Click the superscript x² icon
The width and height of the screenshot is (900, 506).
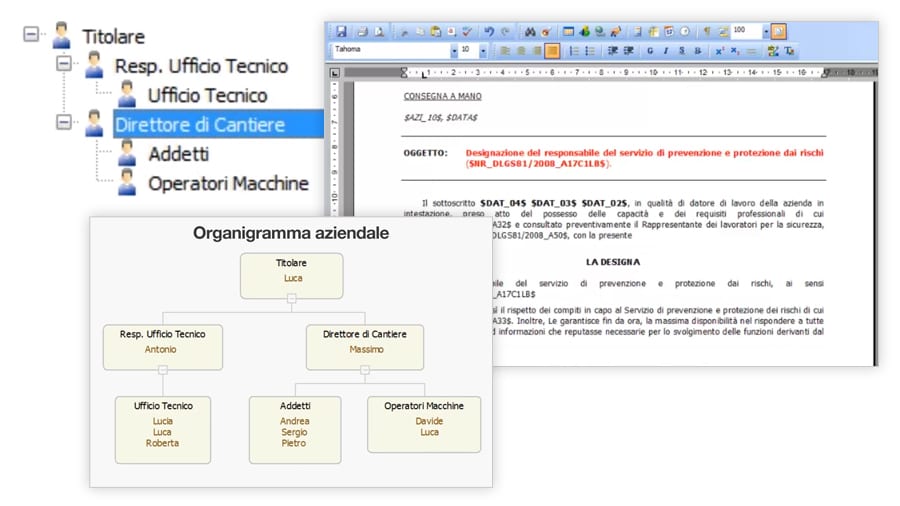click(718, 50)
